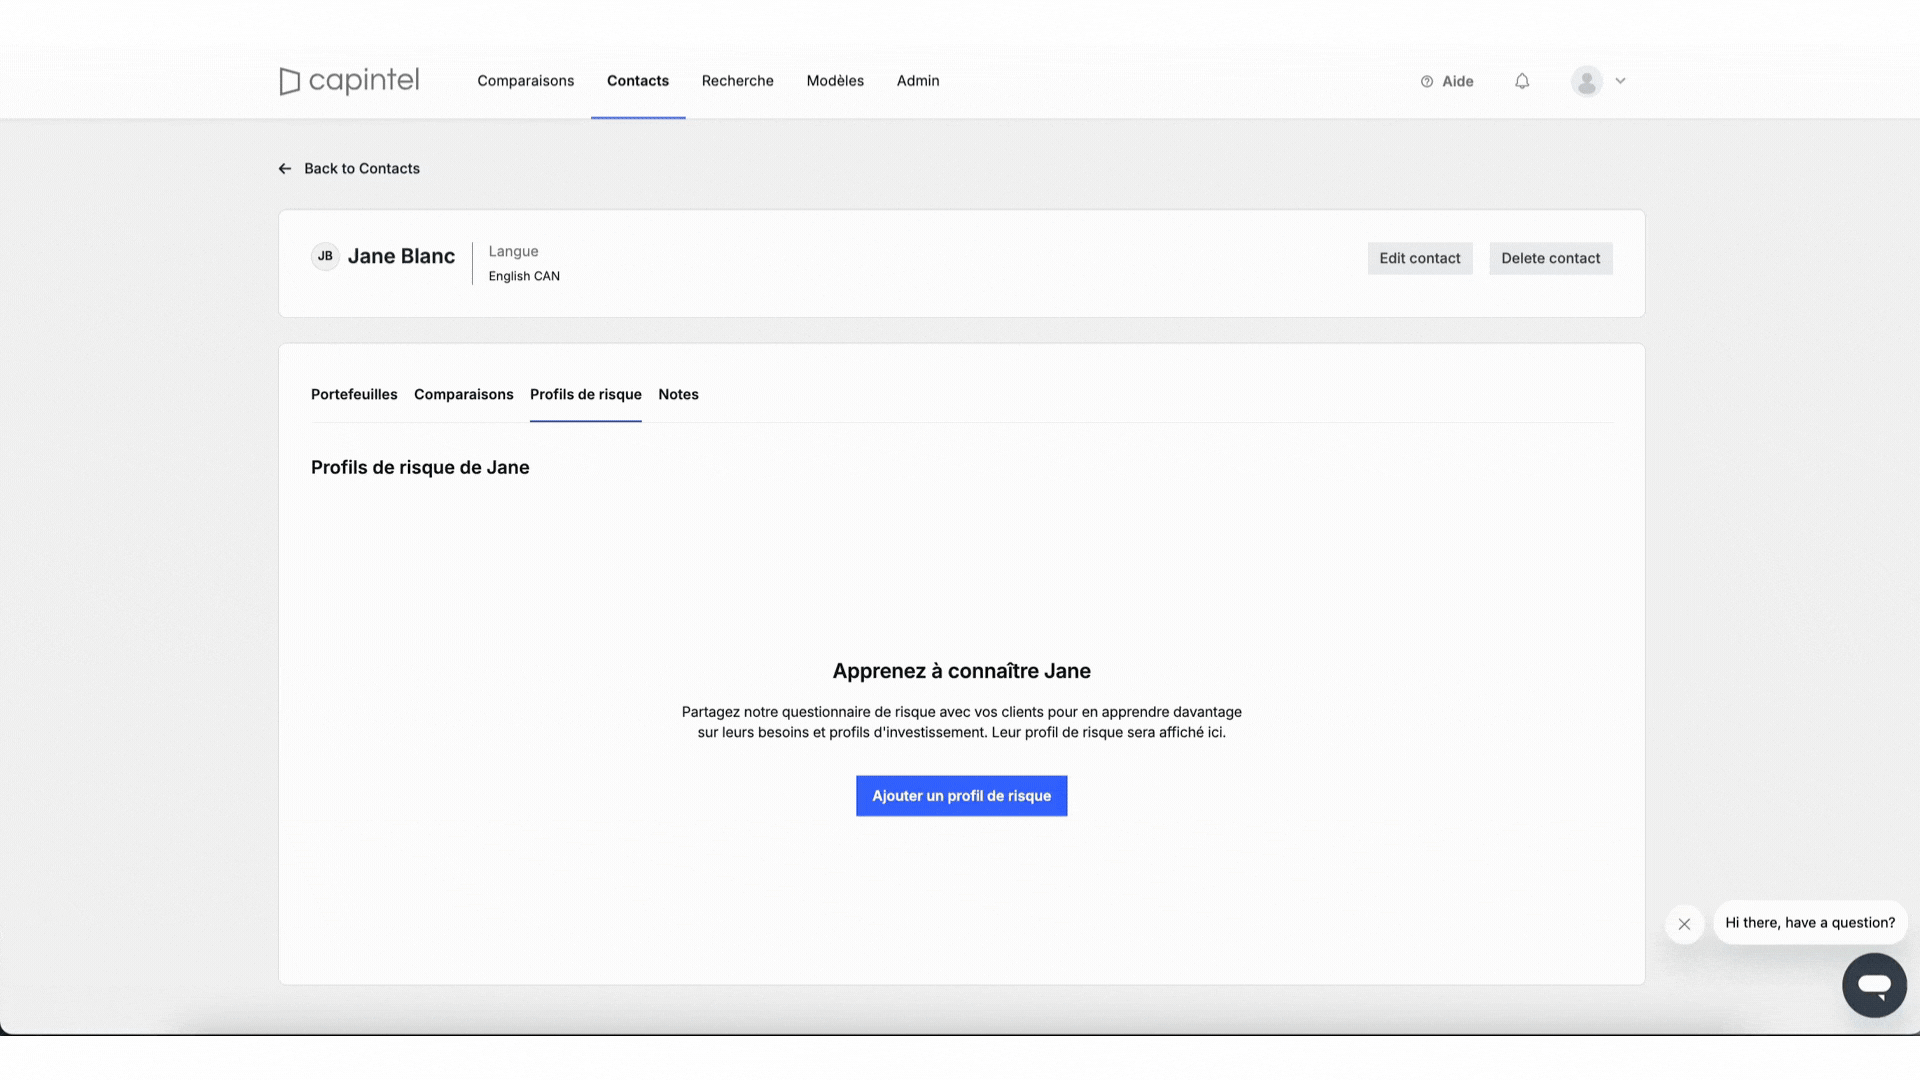The height and width of the screenshot is (1080, 1920).
Task: Click the Edit contact button
Action: pyautogui.click(x=1420, y=258)
